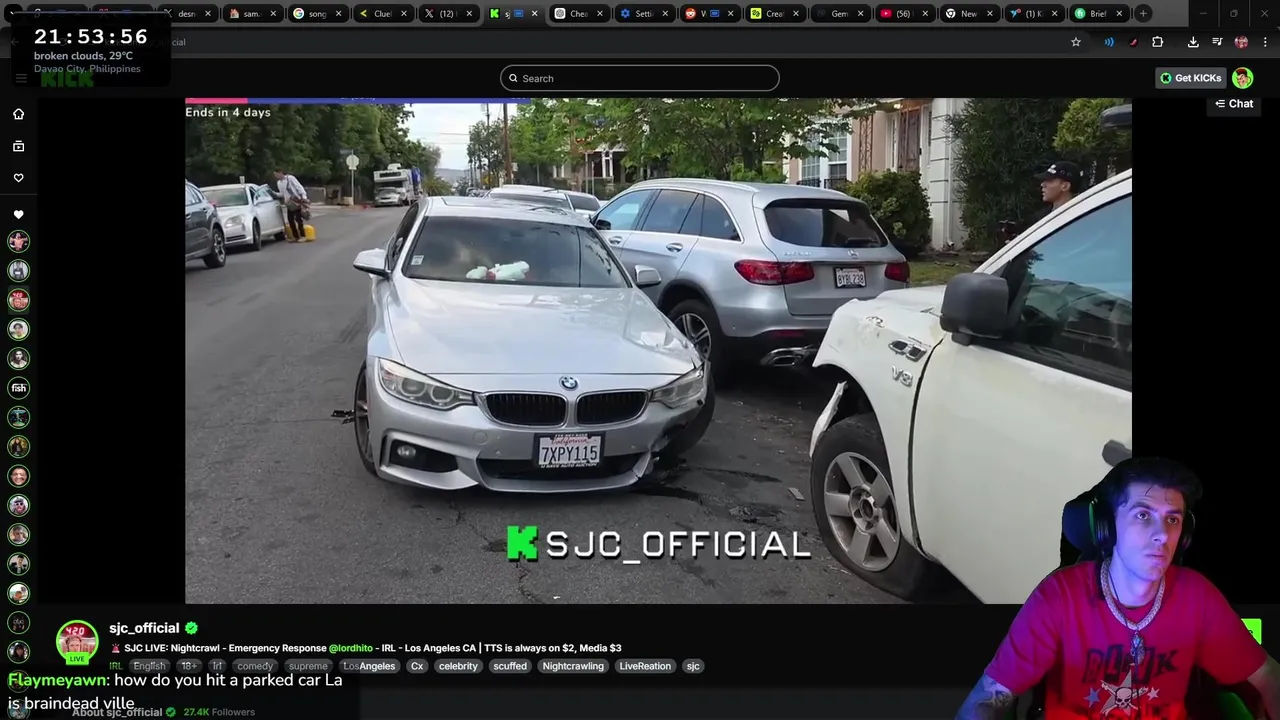Select the Nightcrawling tag
The image size is (1280, 720).
pos(573,666)
